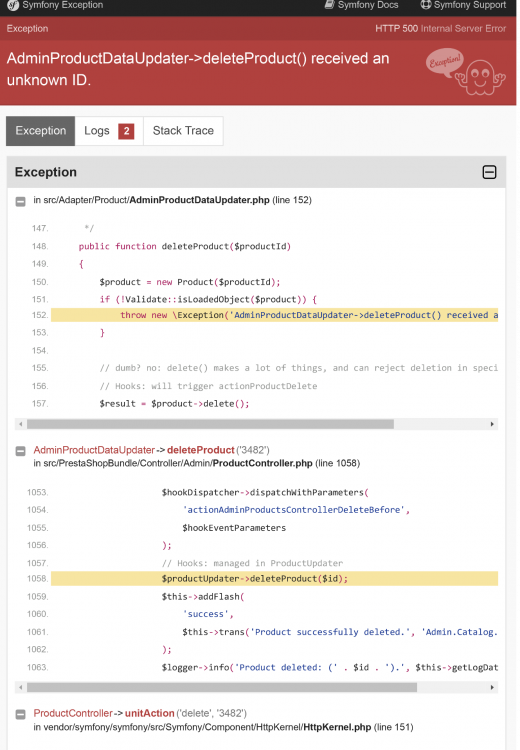Image resolution: width=520 pixels, height=750 pixels.
Task: Collapse the ProductController.php line 1058 trace
Action: coord(21,451)
